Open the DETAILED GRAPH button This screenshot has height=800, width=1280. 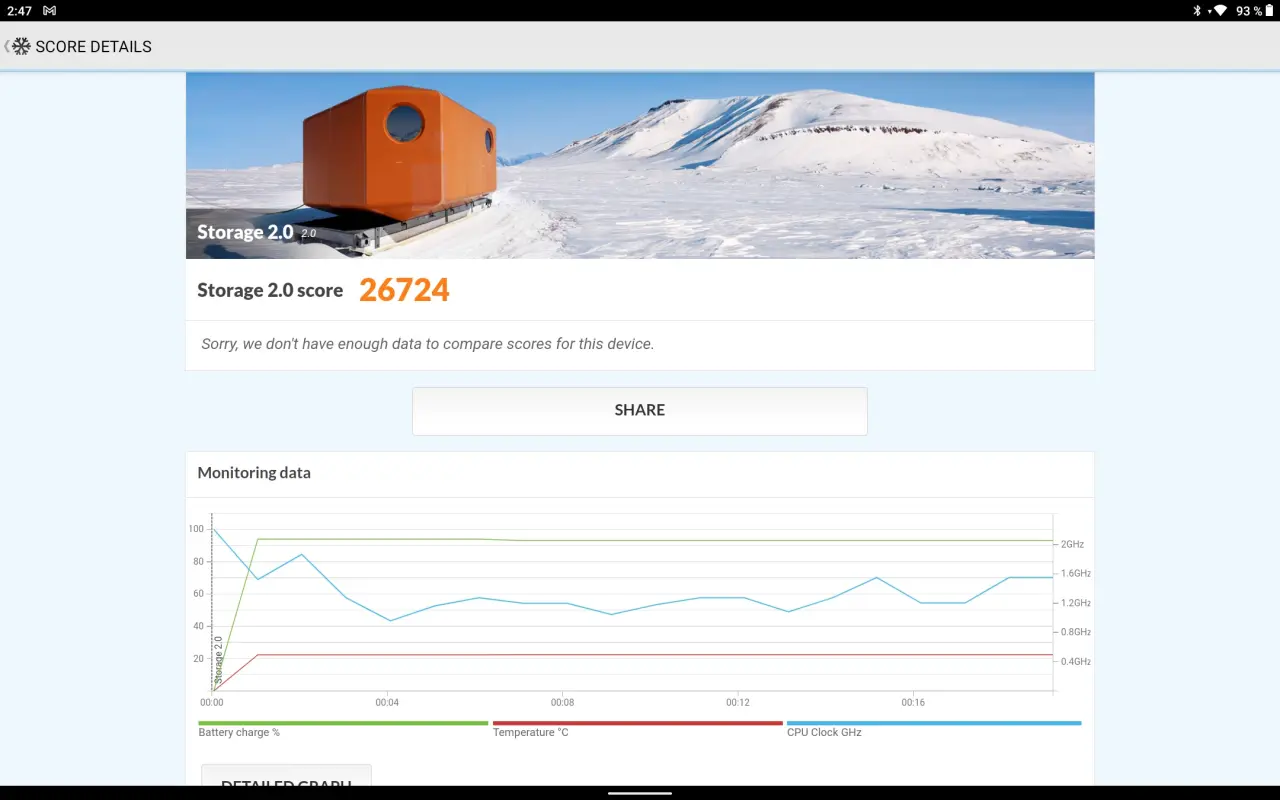pos(286,781)
